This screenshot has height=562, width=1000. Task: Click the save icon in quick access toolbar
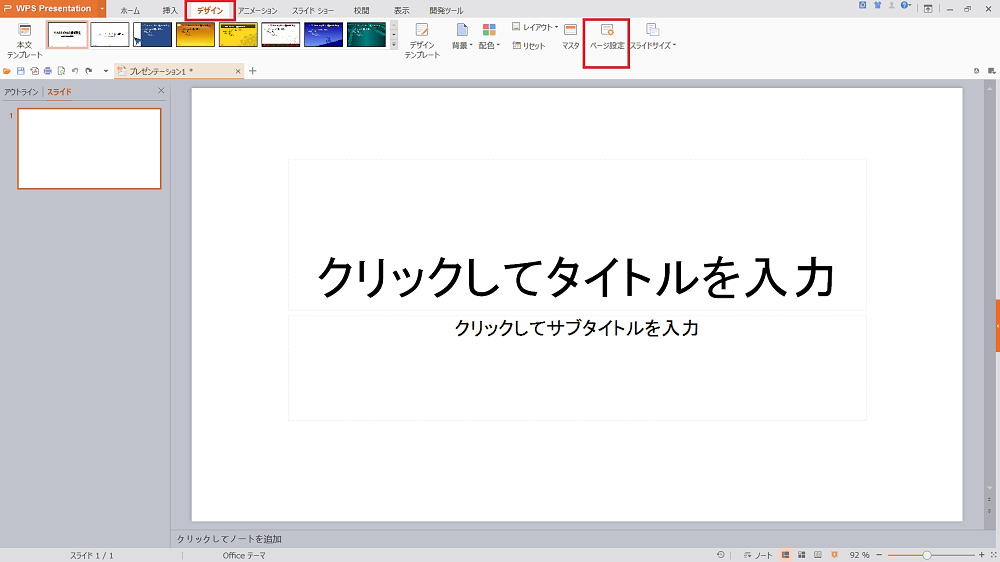pyautogui.click(x=20, y=71)
